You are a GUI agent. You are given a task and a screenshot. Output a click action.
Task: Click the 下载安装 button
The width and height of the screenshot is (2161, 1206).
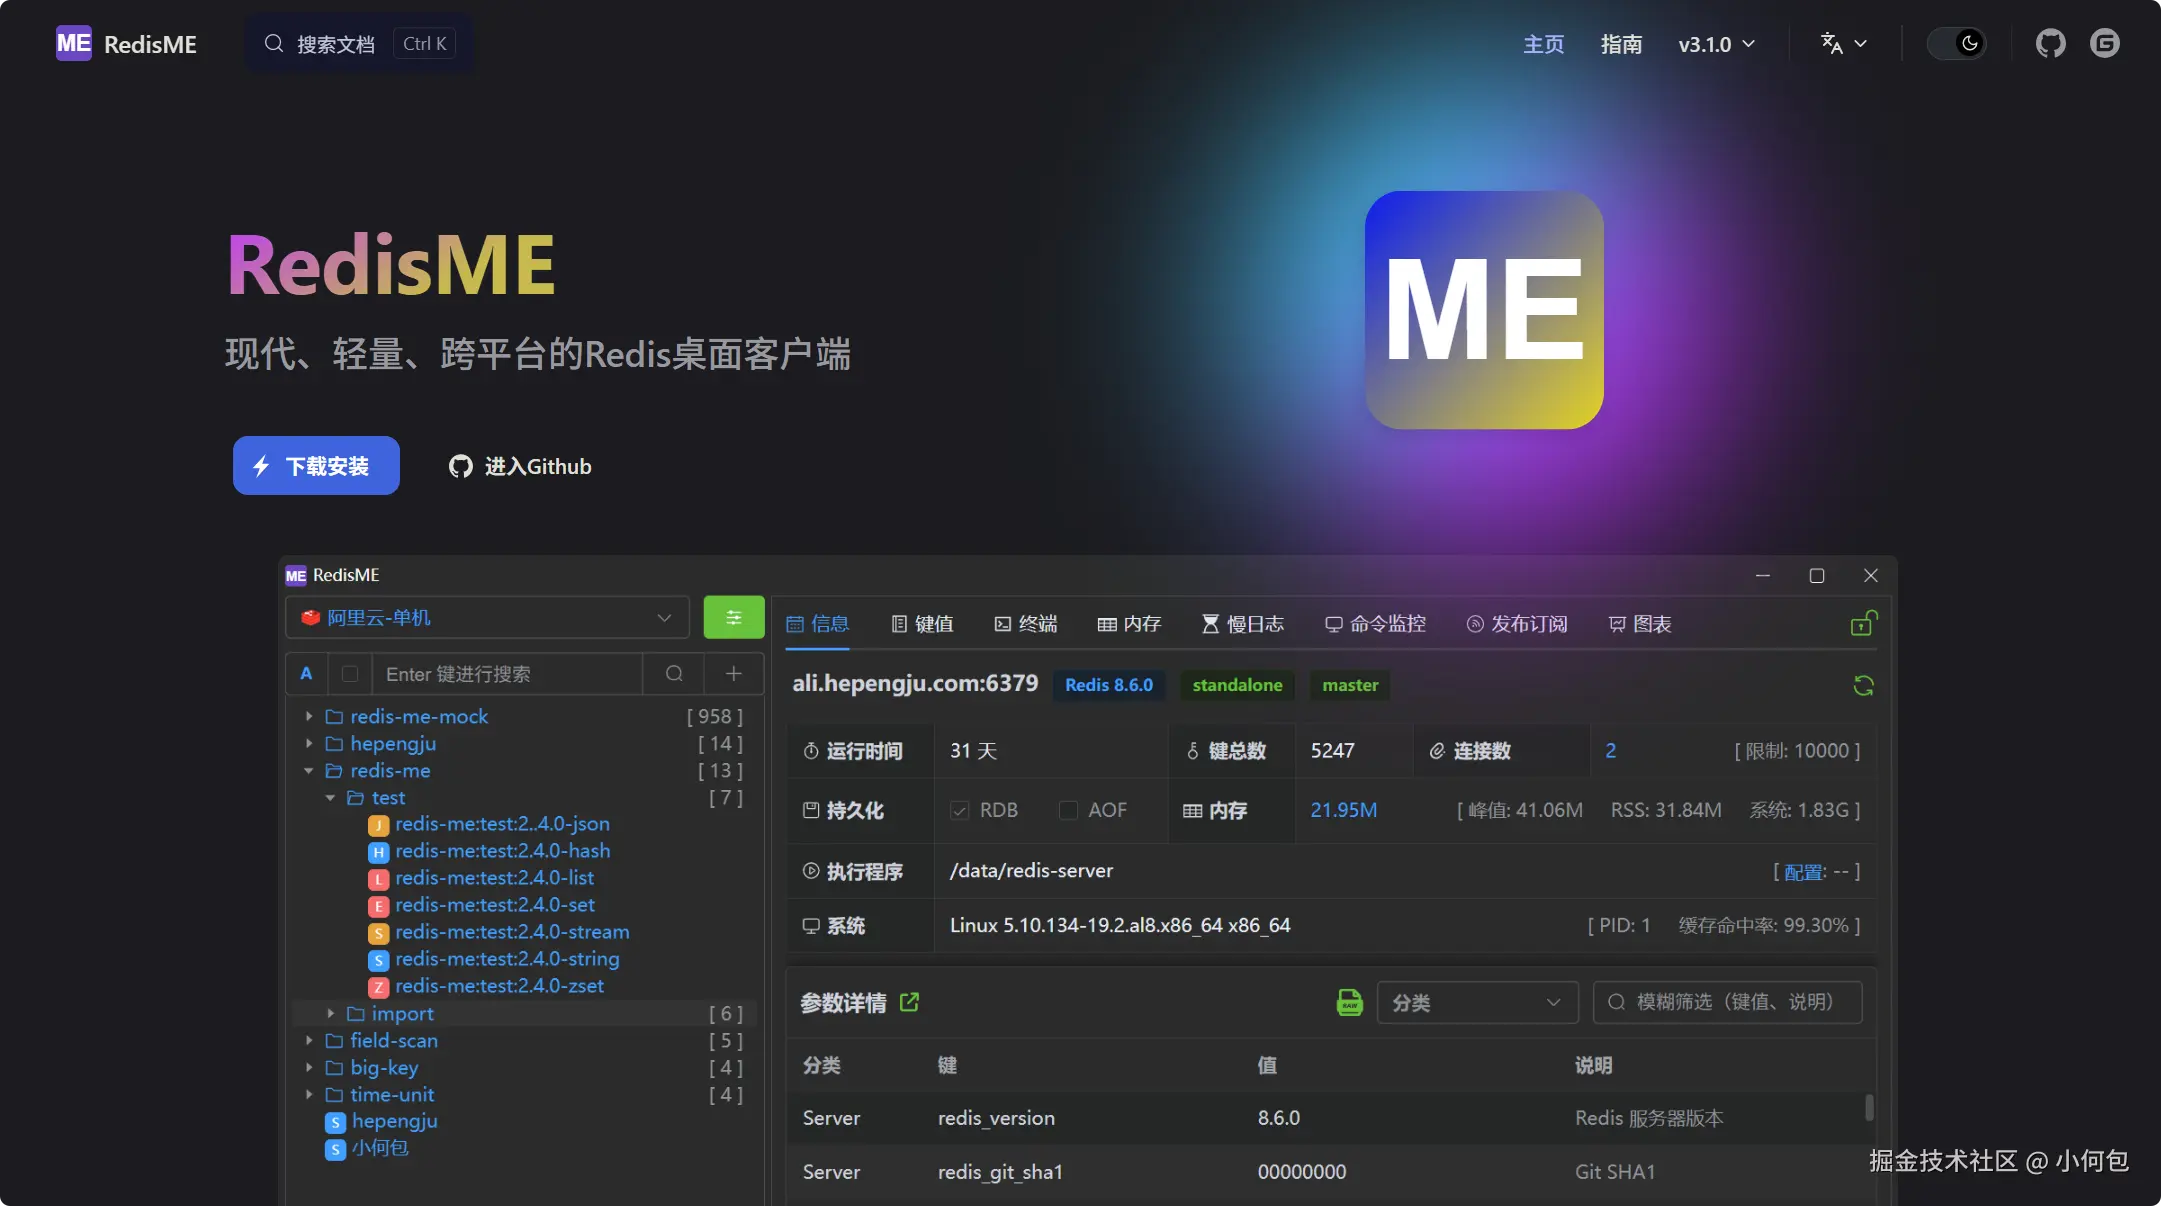pos(316,465)
